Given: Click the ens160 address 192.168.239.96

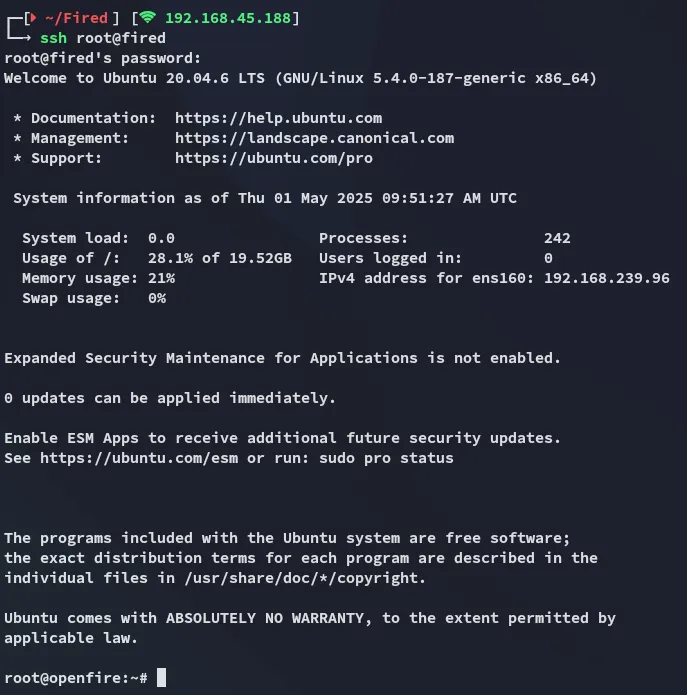Looking at the screenshot, I should point(607,278).
